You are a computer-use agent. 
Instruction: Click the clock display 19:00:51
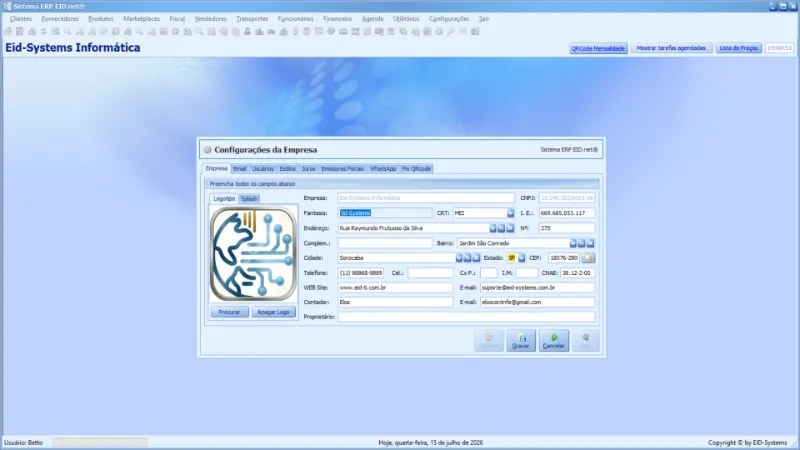pos(780,48)
